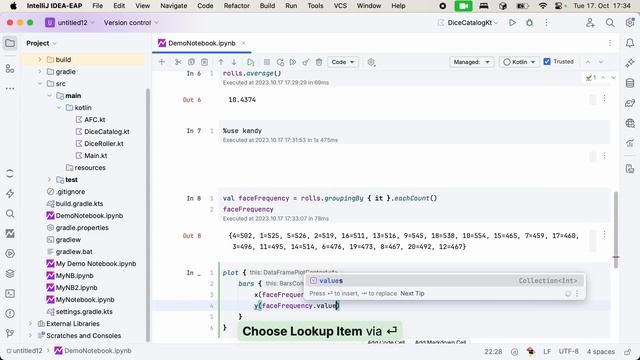The image size is (640, 360).
Task: Open the Code cell type dropdown
Action: coord(343,62)
